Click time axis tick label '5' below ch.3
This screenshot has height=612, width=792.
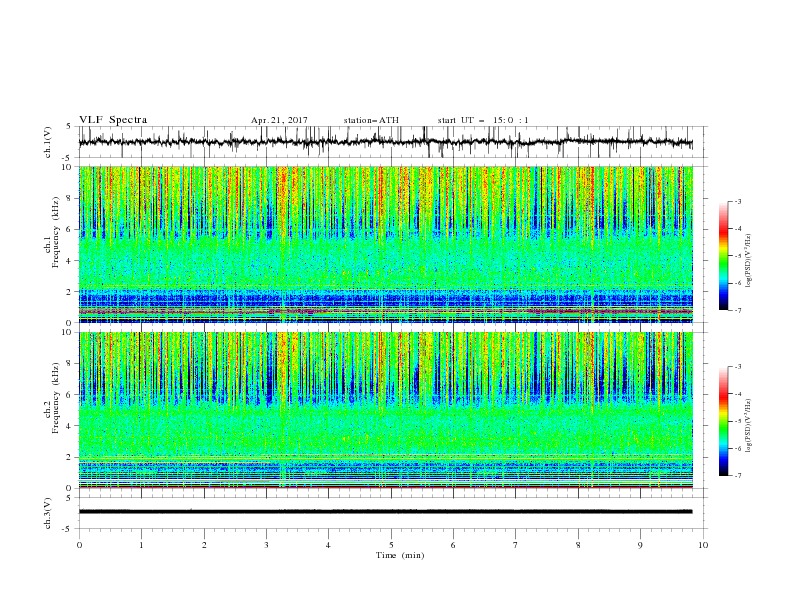[x=391, y=545]
